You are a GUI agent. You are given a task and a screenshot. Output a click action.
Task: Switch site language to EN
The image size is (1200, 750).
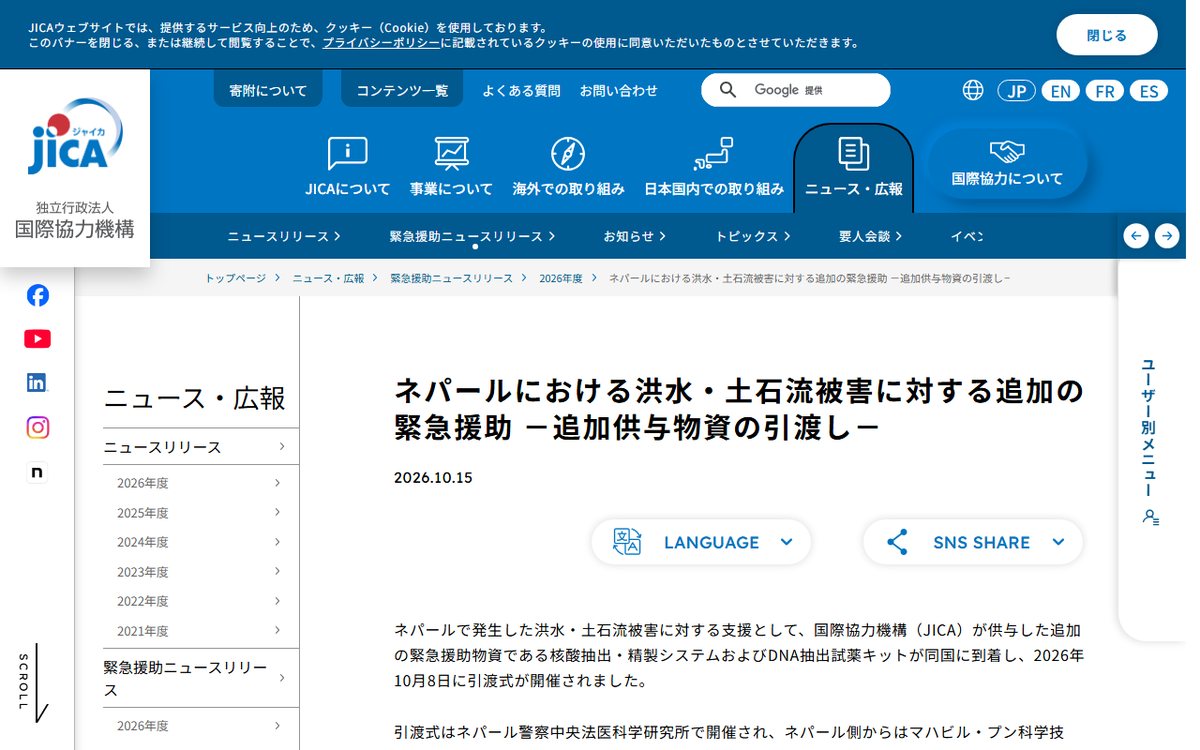tap(1060, 91)
